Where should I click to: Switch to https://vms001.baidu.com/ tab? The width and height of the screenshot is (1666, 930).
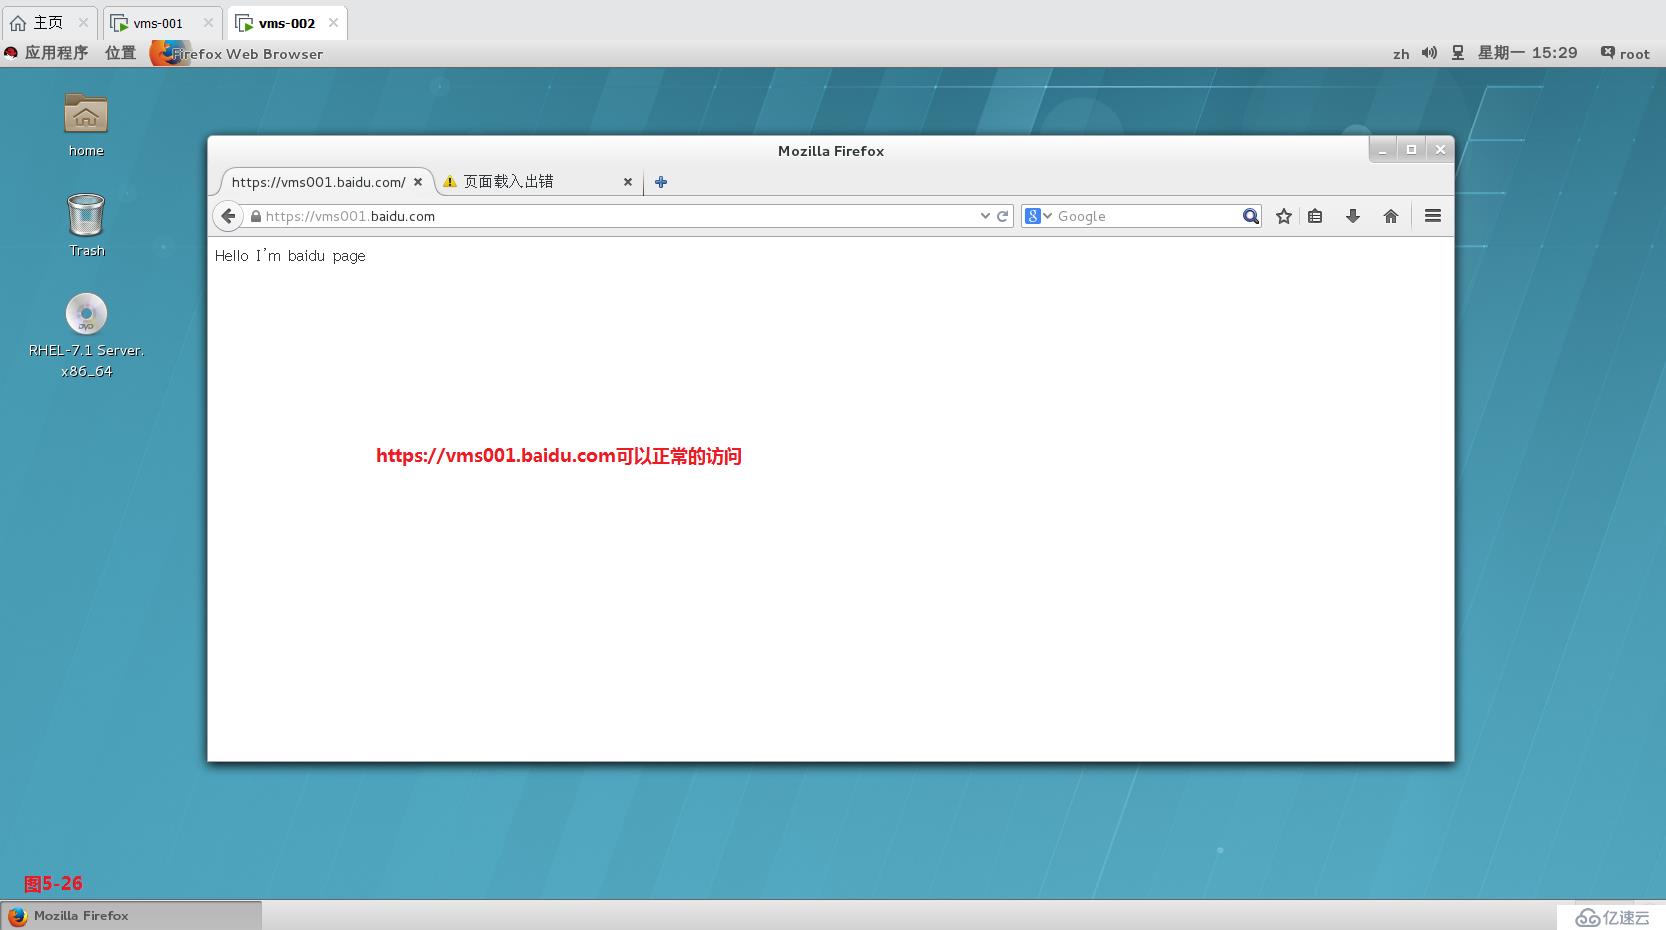[x=318, y=182]
